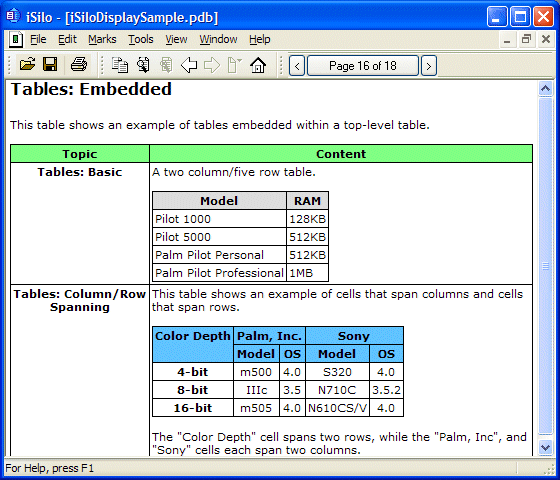Viewport: 560px width, 480px height.
Task: Open the File menu
Action: [x=38, y=39]
